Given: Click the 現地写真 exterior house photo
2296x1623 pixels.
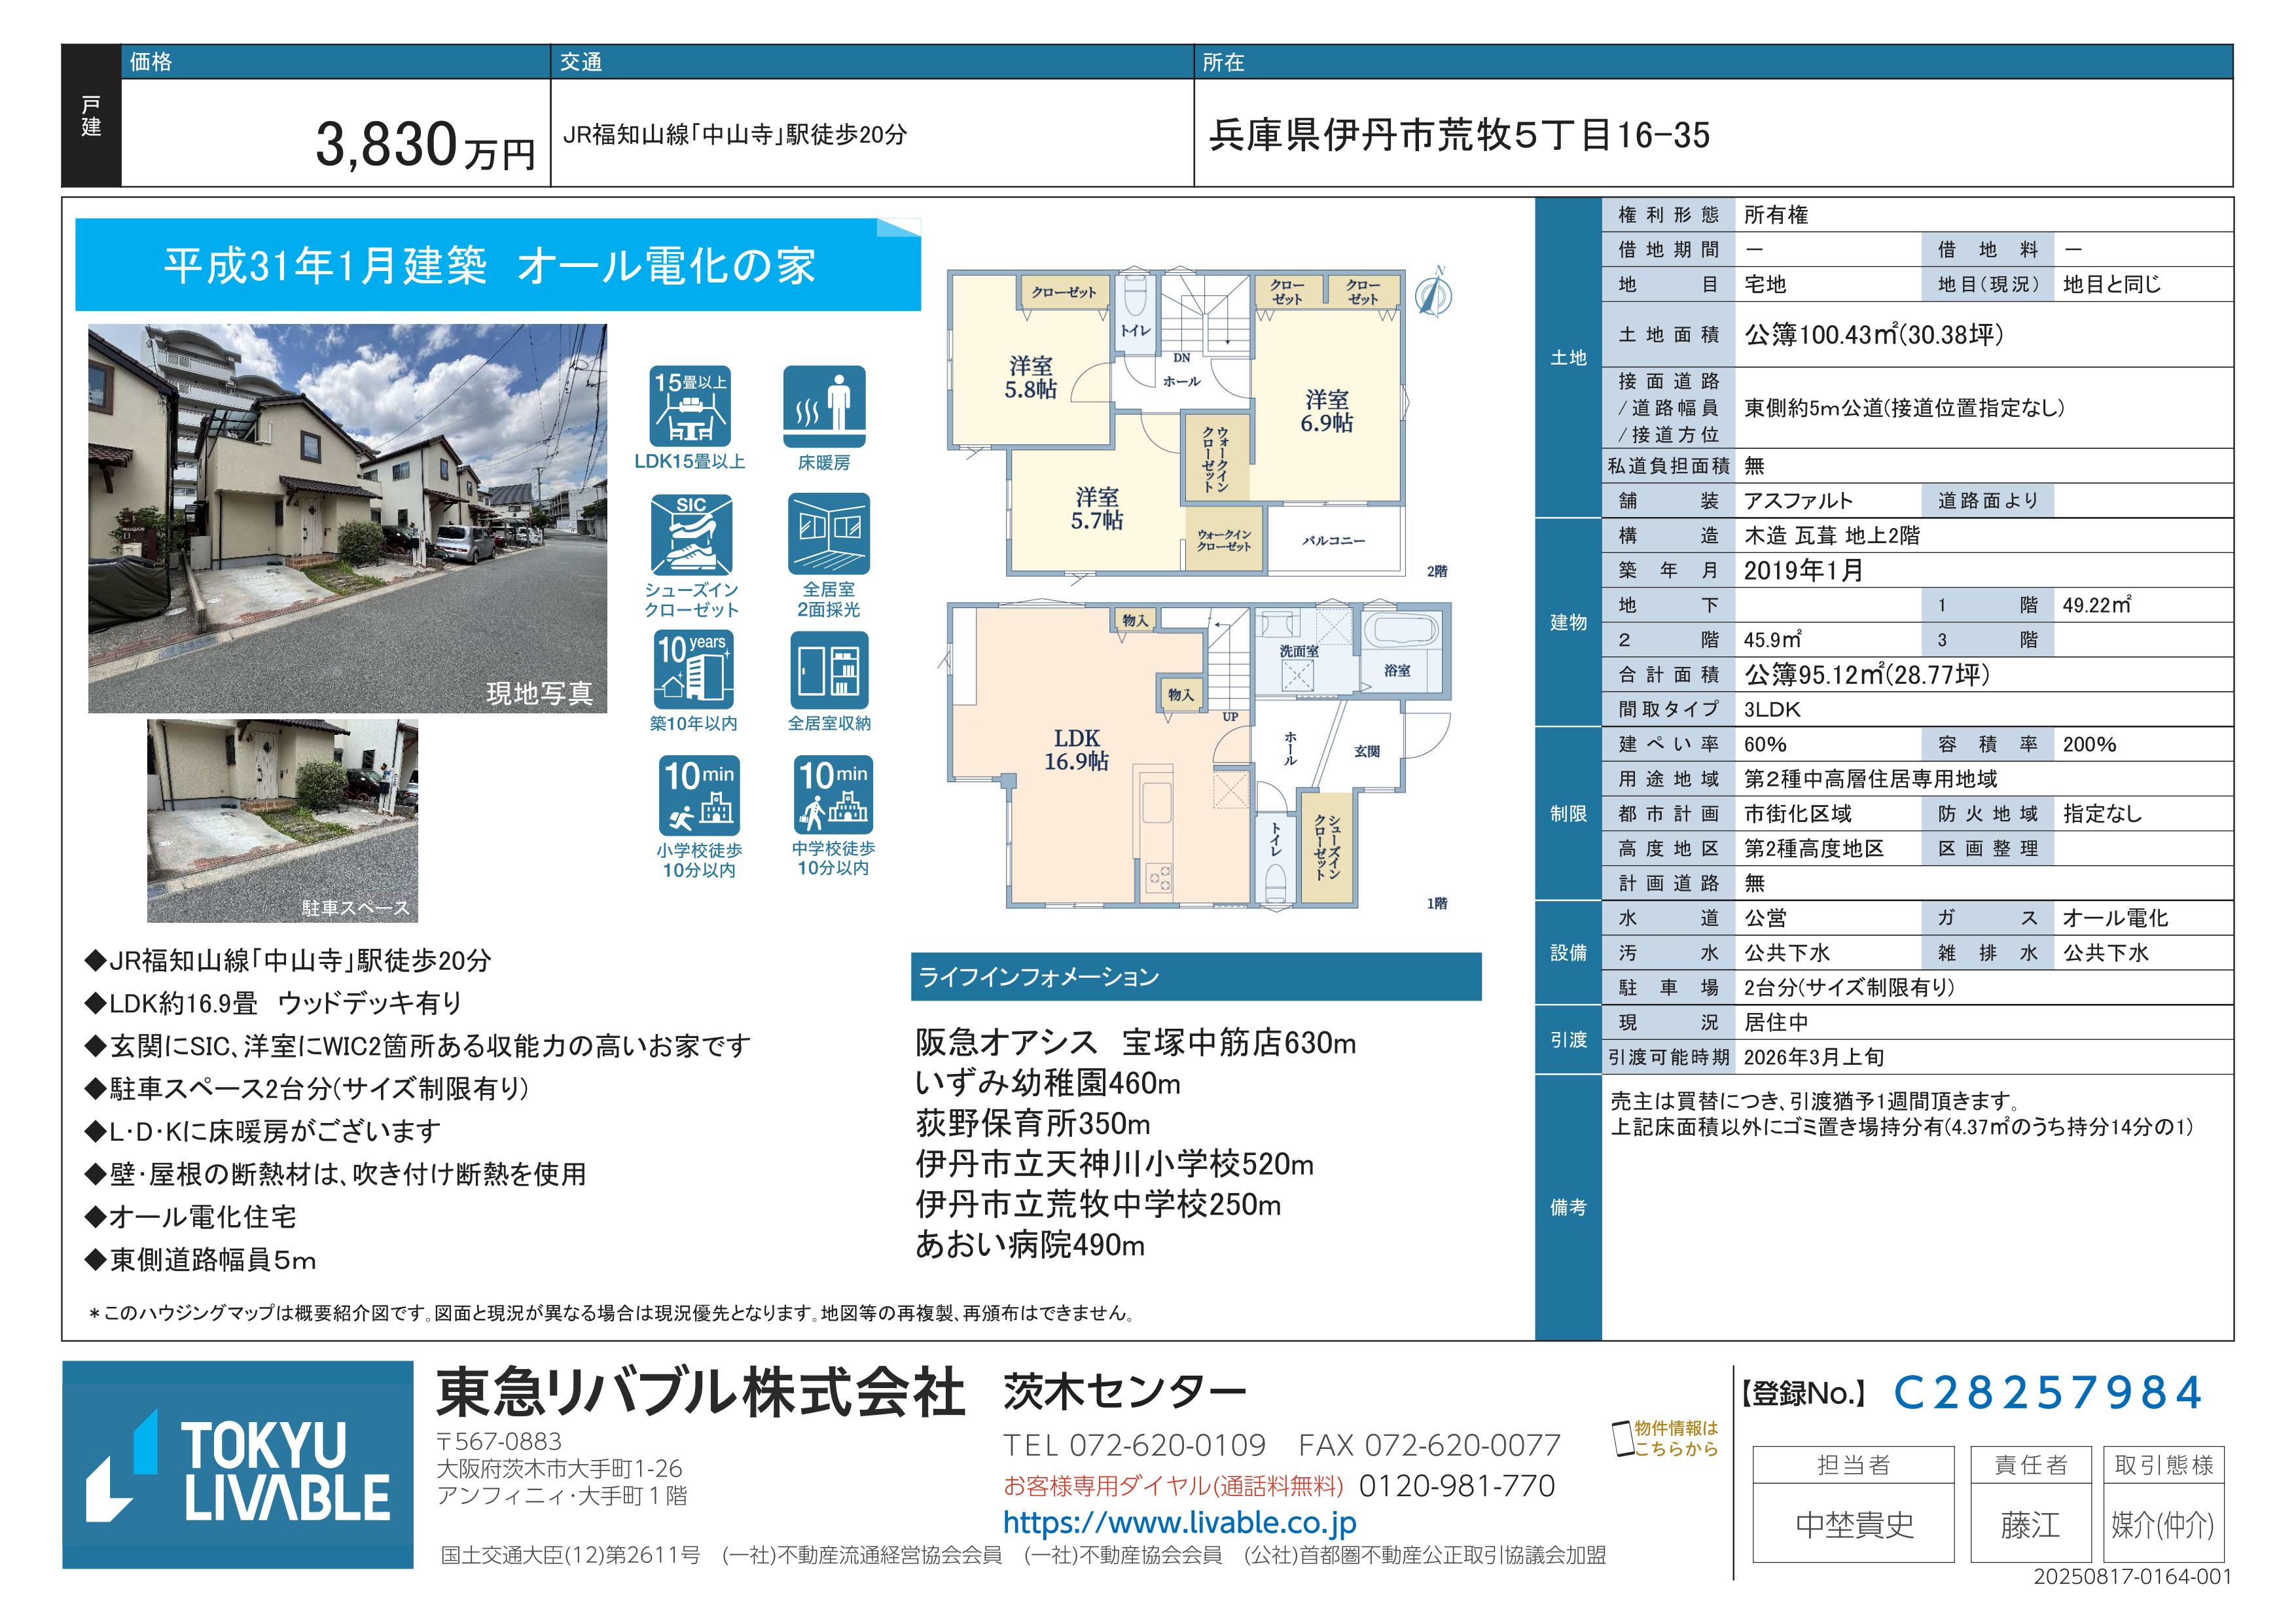Looking at the screenshot, I should [347, 517].
